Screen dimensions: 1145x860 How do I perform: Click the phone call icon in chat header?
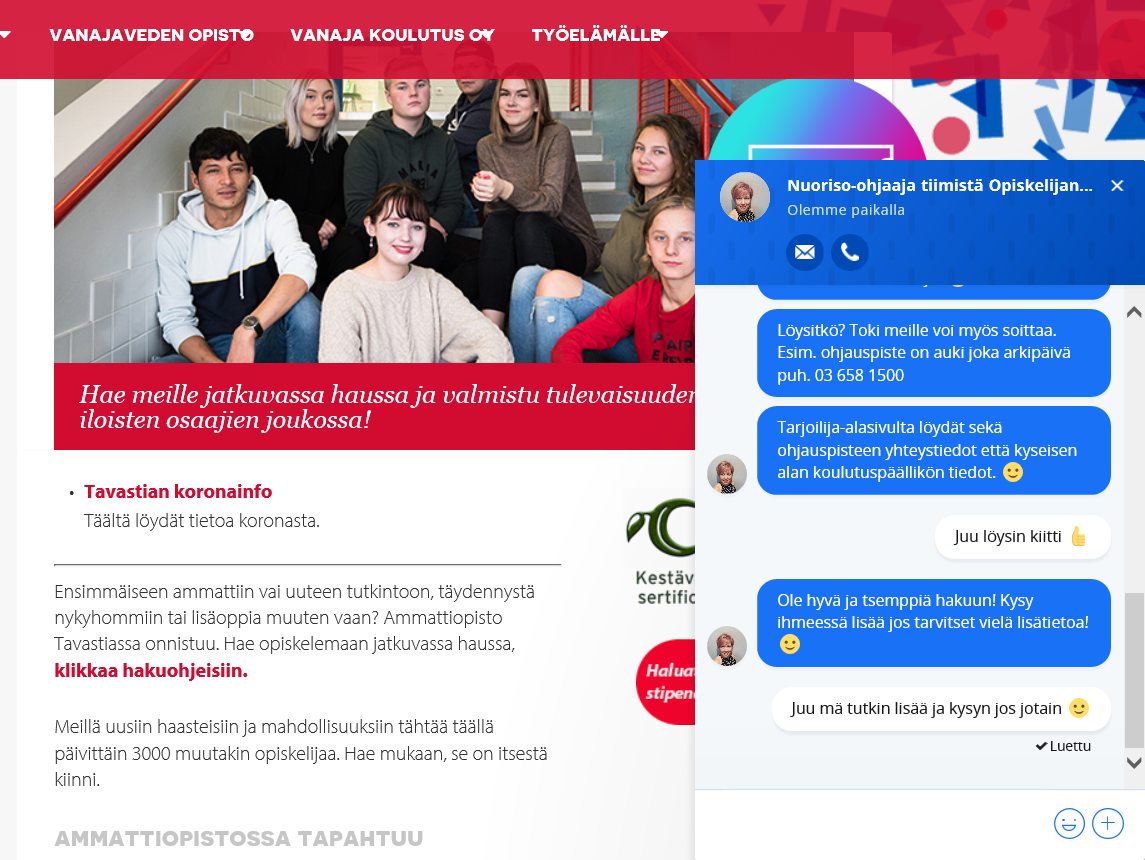click(850, 253)
